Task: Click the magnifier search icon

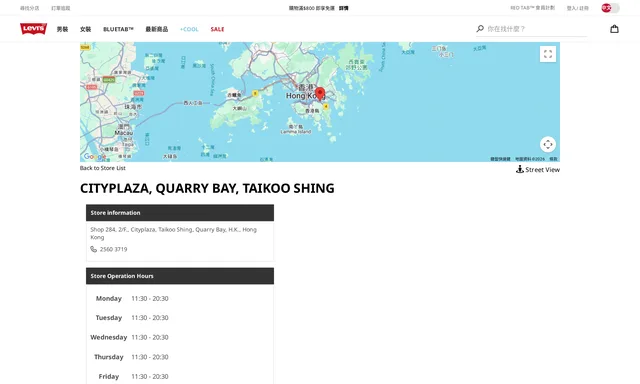Action: (x=480, y=29)
